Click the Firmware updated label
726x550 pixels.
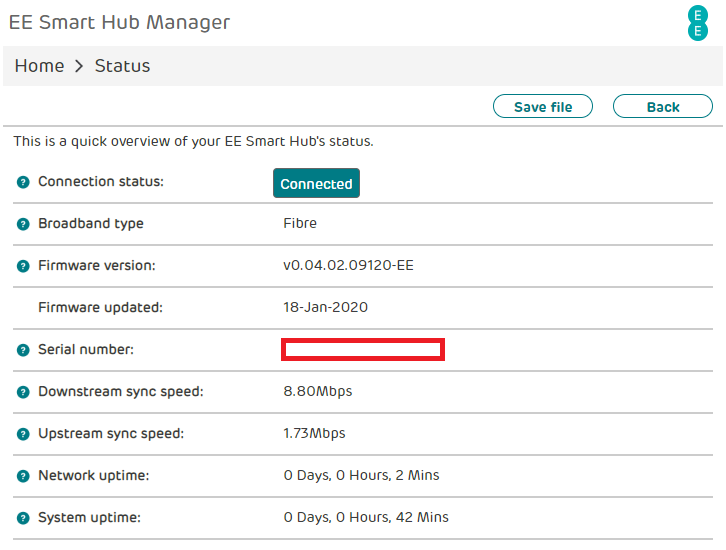pos(100,307)
